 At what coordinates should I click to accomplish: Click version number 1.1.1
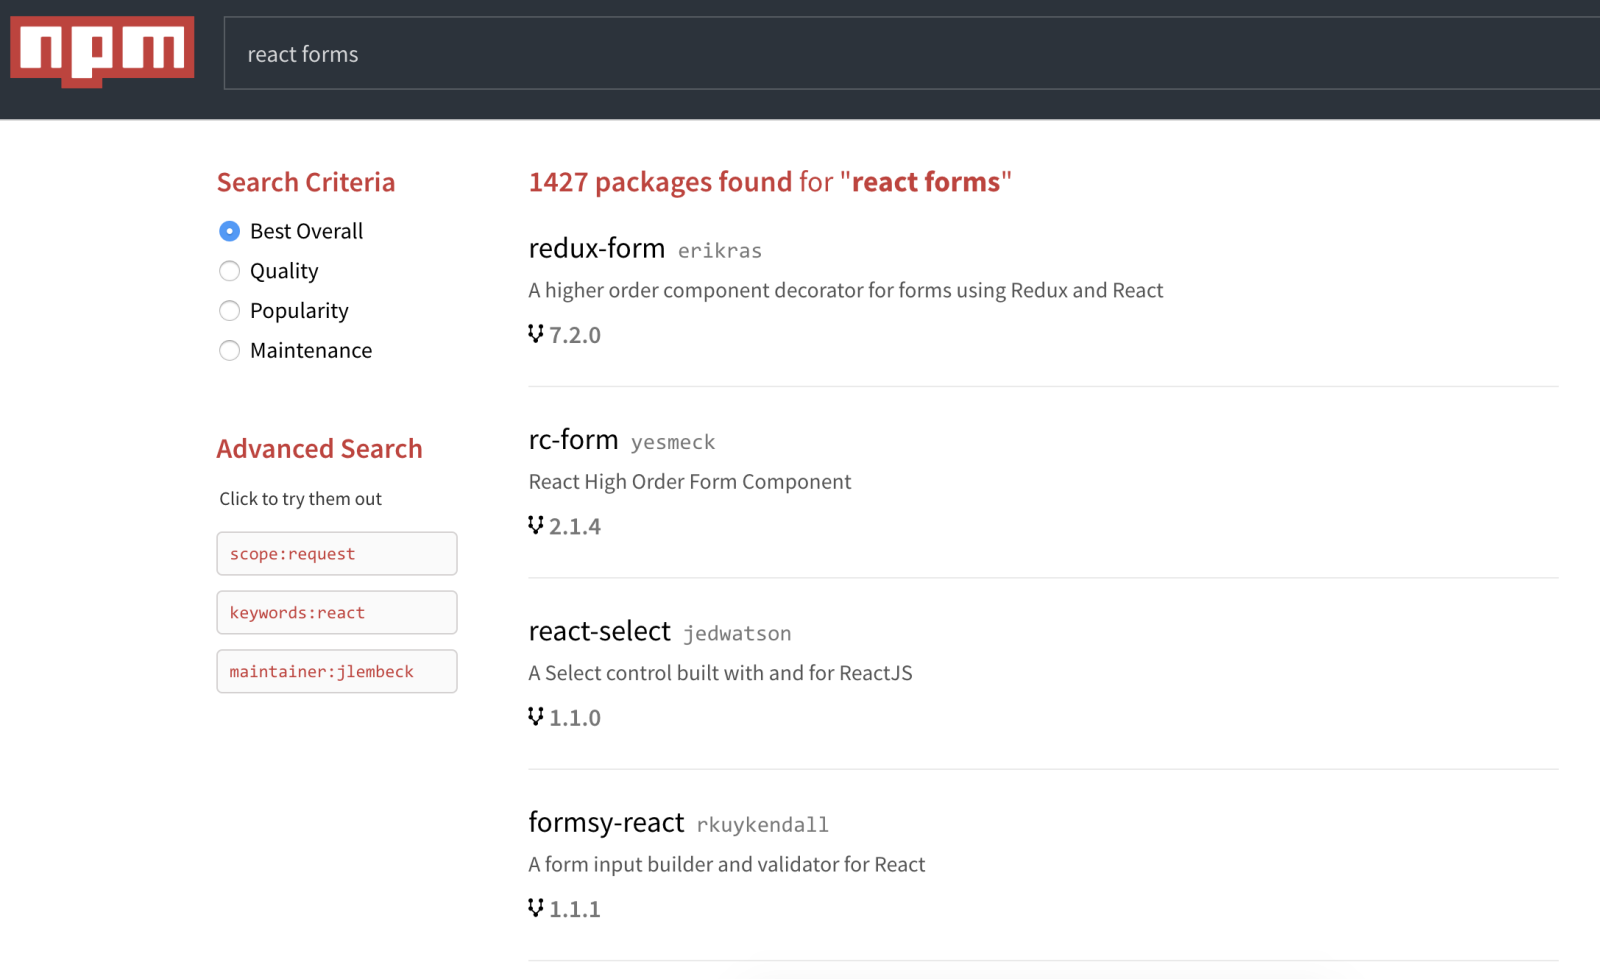coord(575,909)
